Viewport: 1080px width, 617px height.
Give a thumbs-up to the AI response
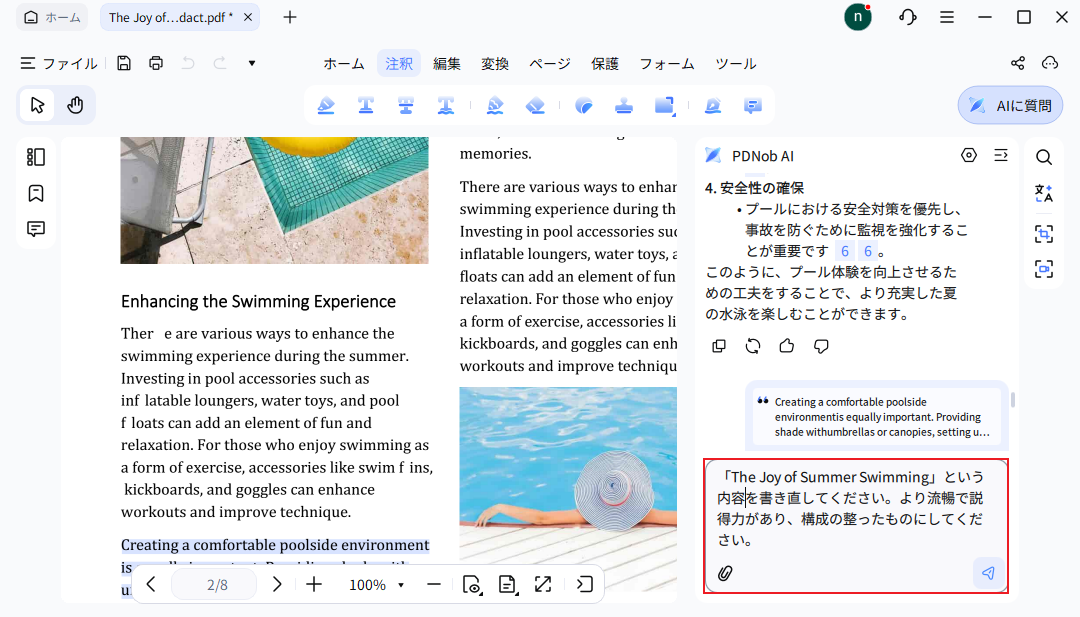786,345
